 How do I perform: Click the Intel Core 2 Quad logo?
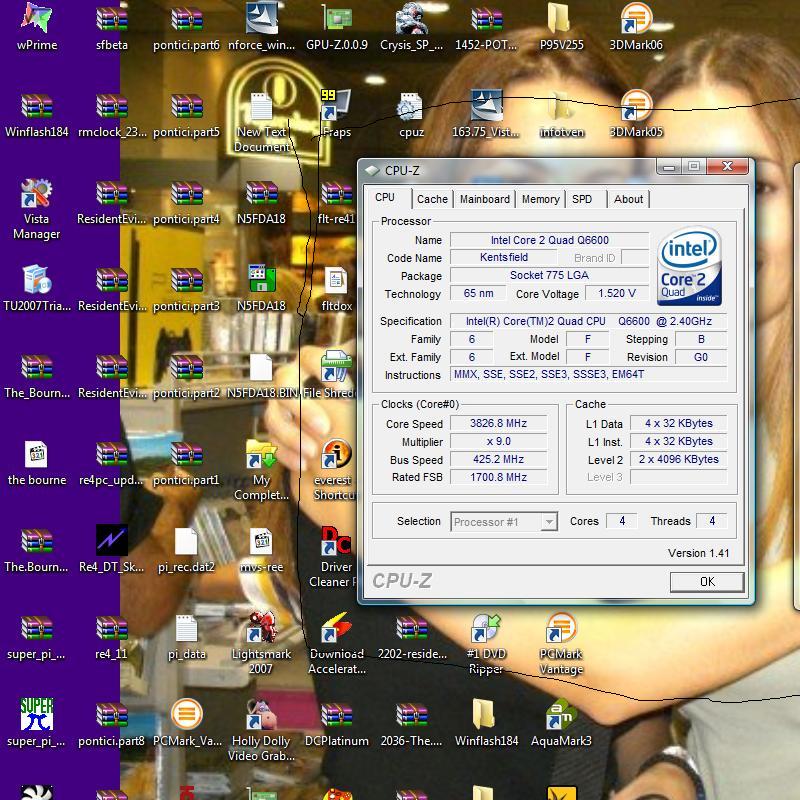coord(689,266)
